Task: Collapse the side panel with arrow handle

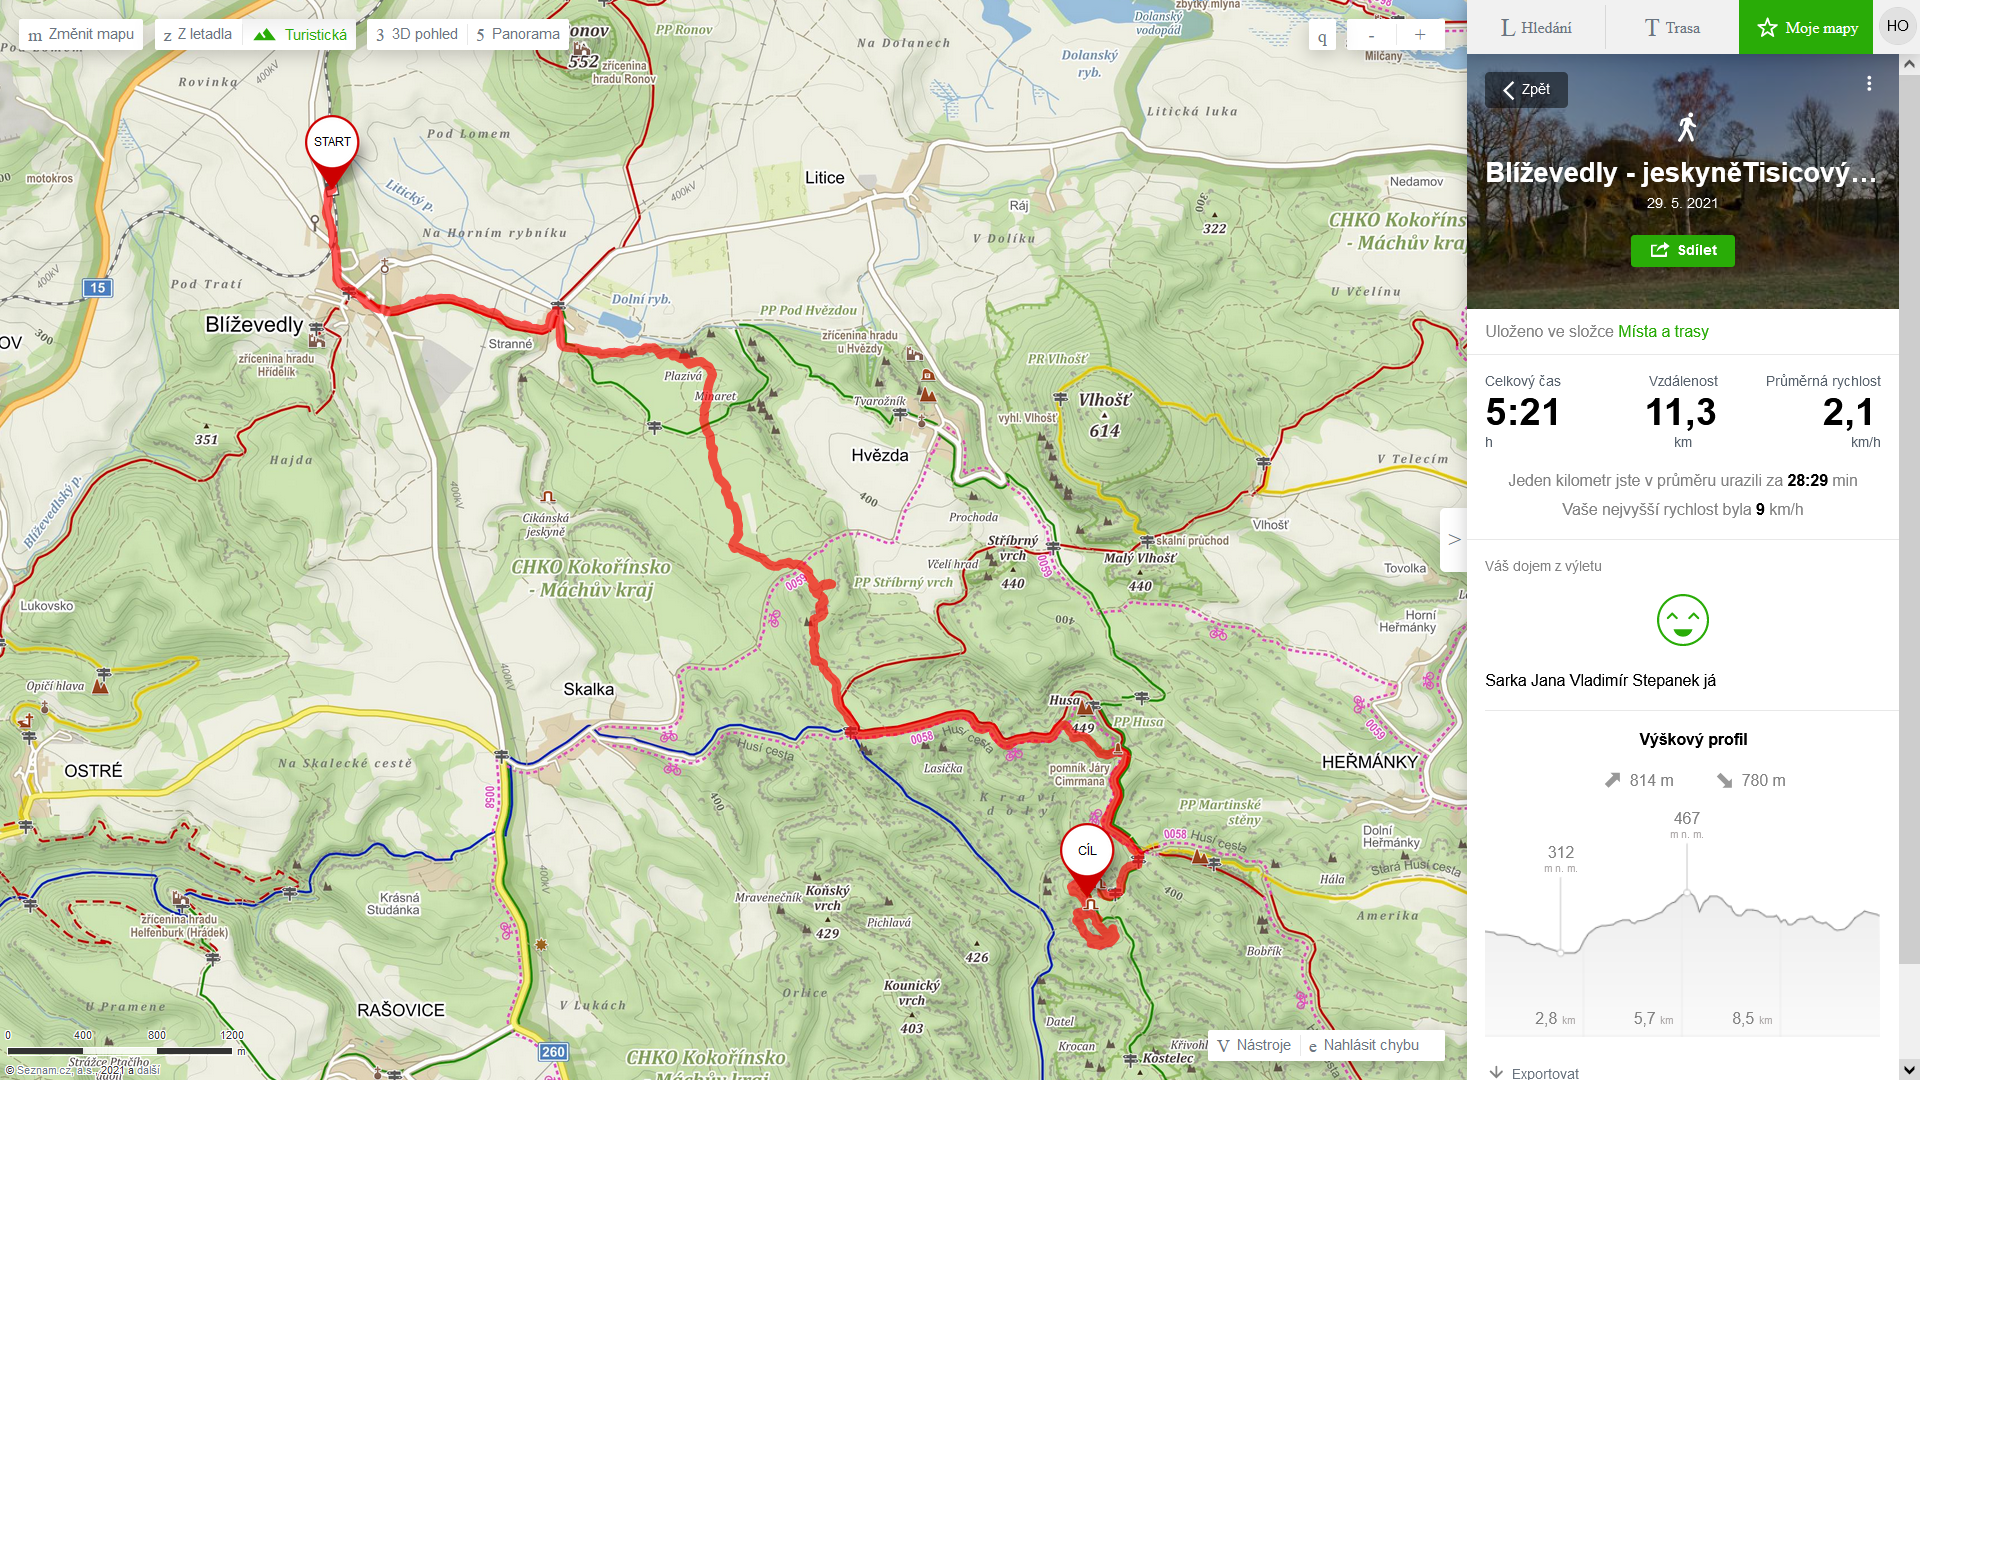Action: click(x=1454, y=540)
